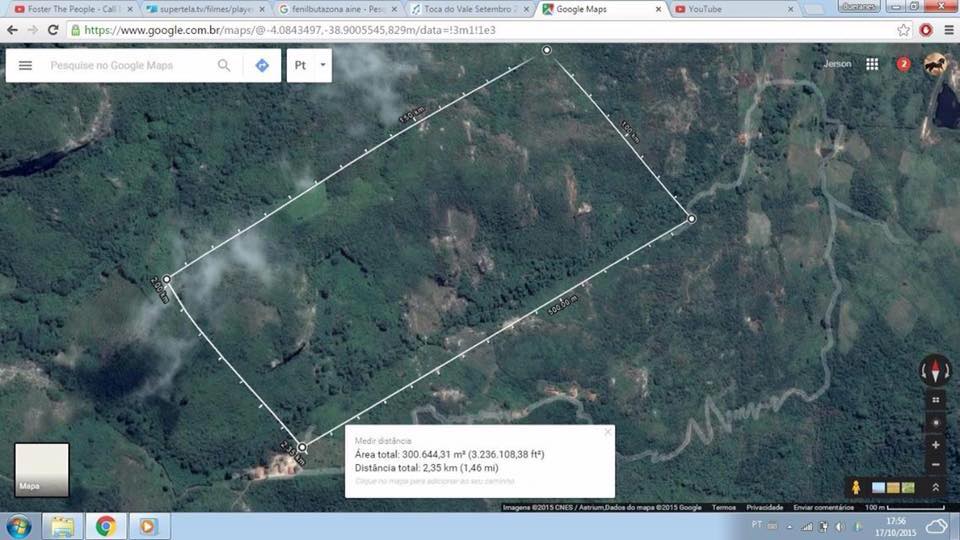The height and width of the screenshot is (540, 960).
Task: Open the Chrome menu button
Action: 948,30
